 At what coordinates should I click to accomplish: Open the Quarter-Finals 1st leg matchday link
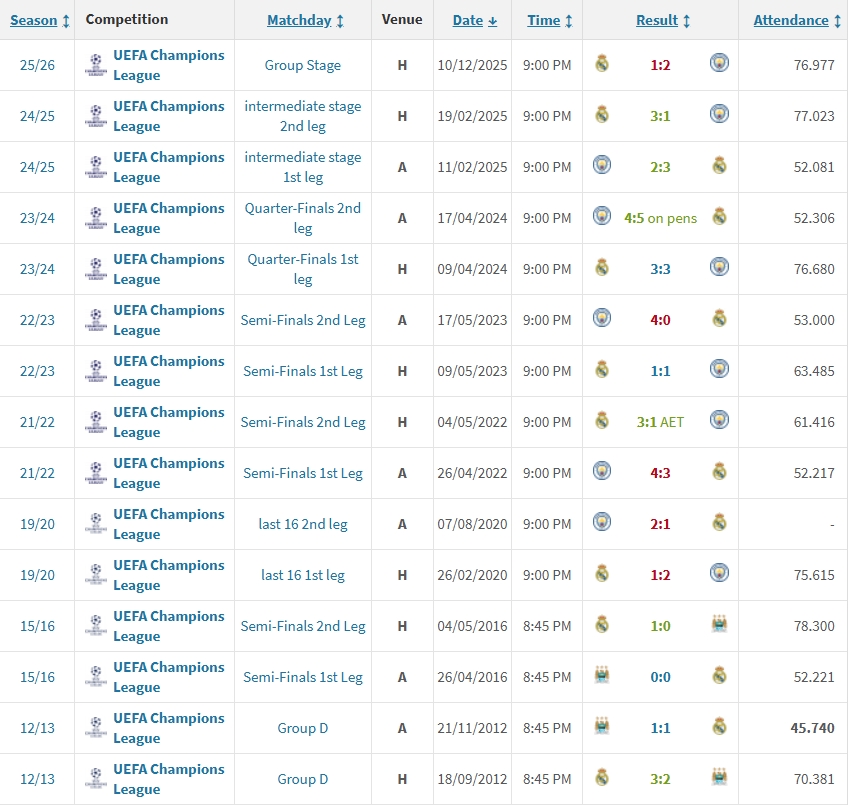pyautogui.click(x=303, y=269)
